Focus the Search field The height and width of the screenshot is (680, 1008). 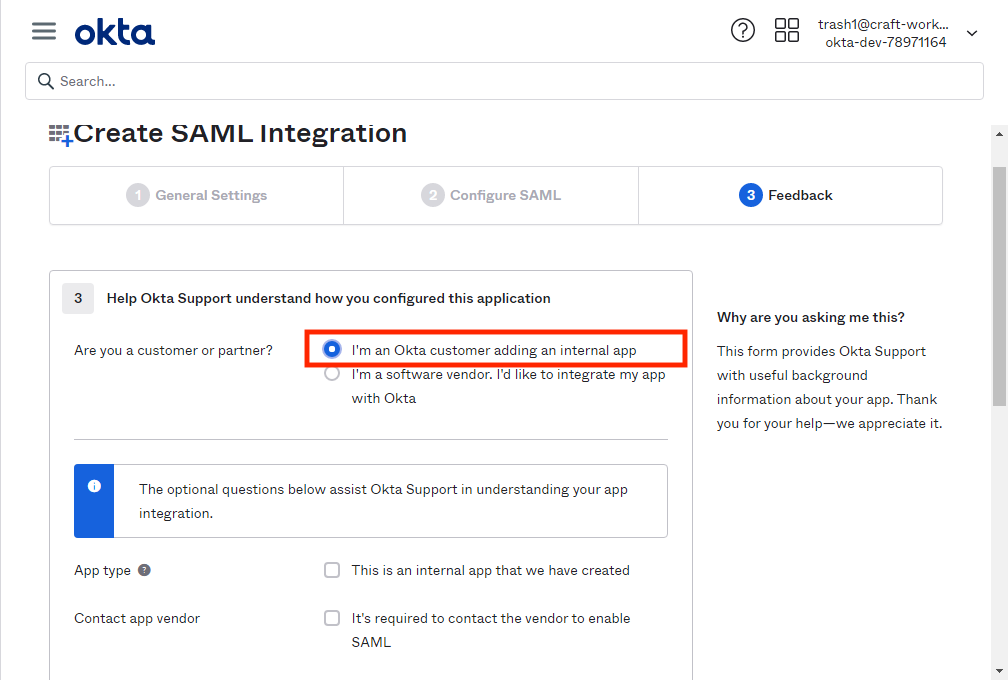pos(504,81)
